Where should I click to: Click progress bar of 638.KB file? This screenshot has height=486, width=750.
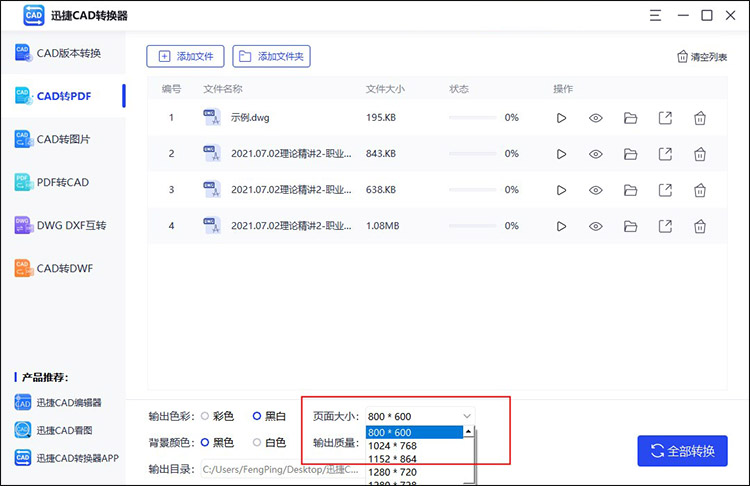tap(473, 190)
